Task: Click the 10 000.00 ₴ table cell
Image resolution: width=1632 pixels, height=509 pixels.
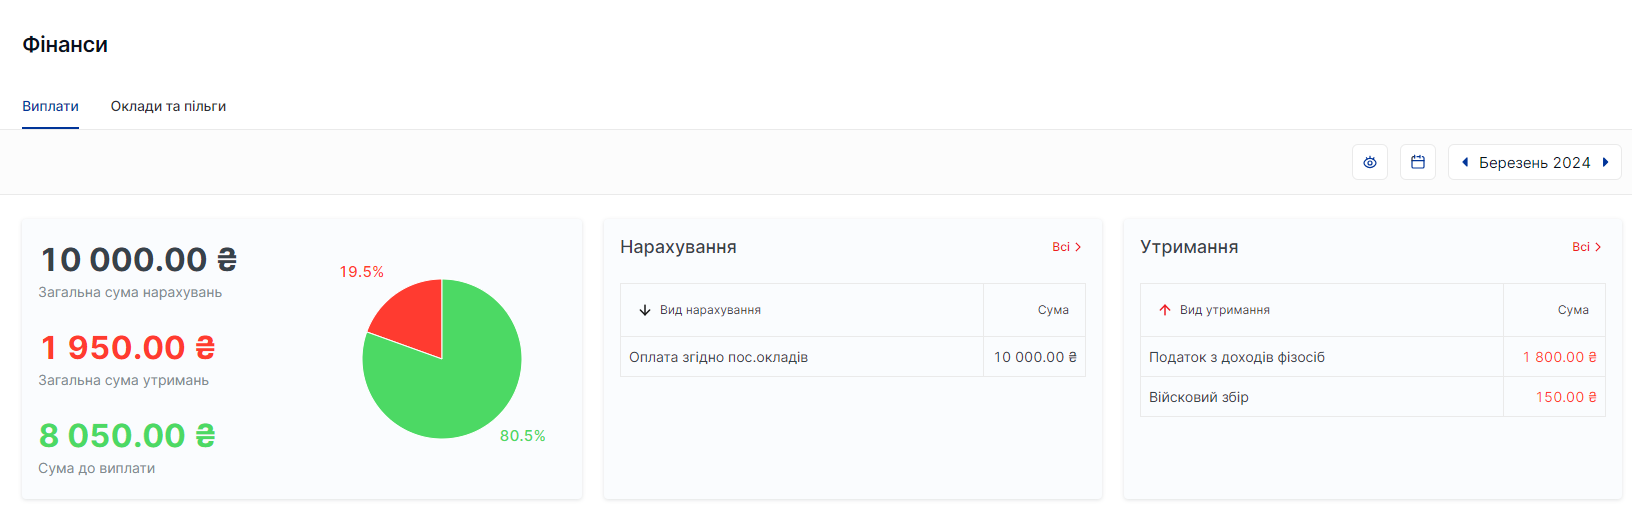Action: 1035,357
